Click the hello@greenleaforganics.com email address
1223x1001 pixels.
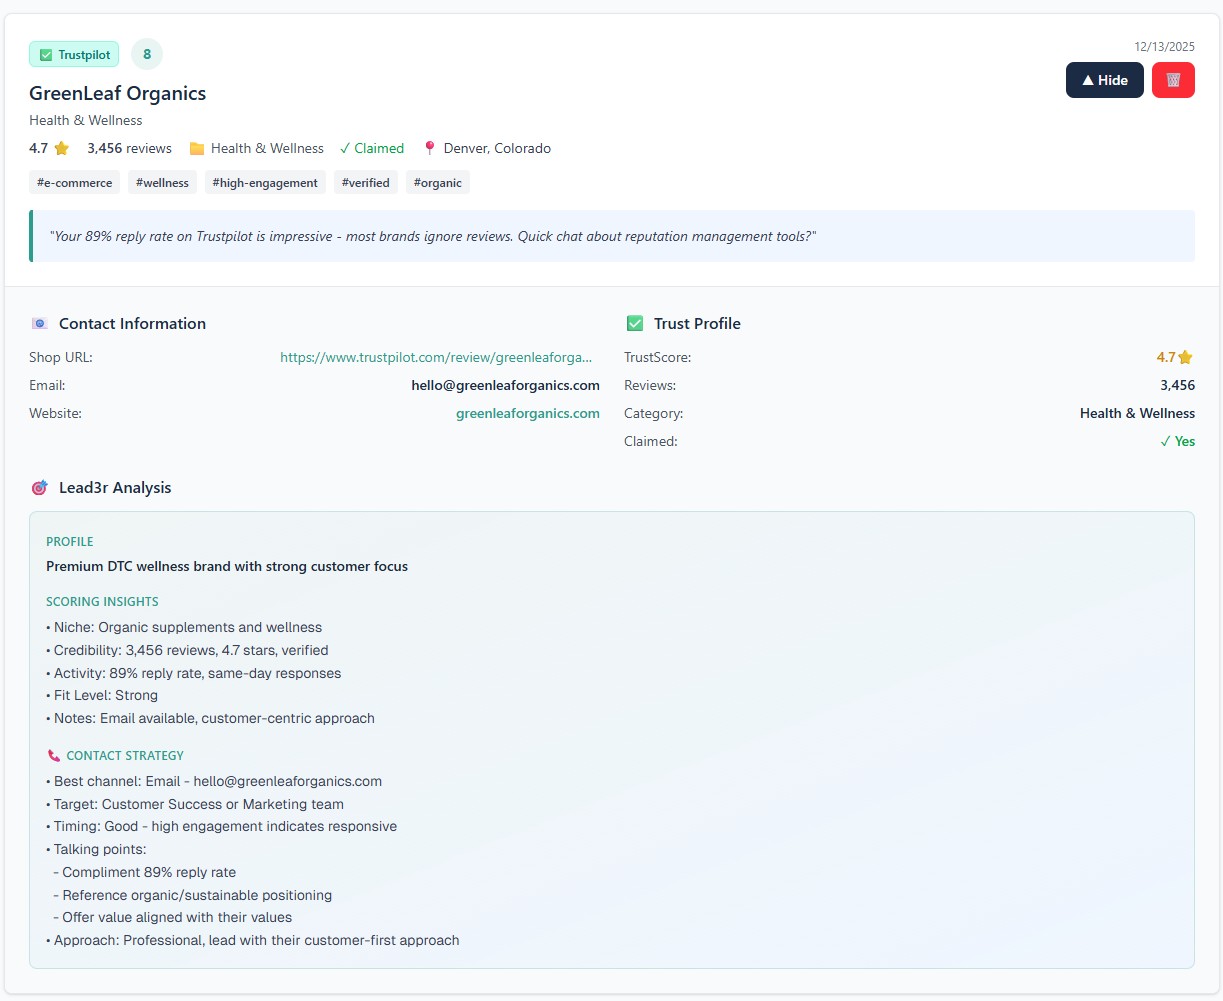click(x=505, y=385)
